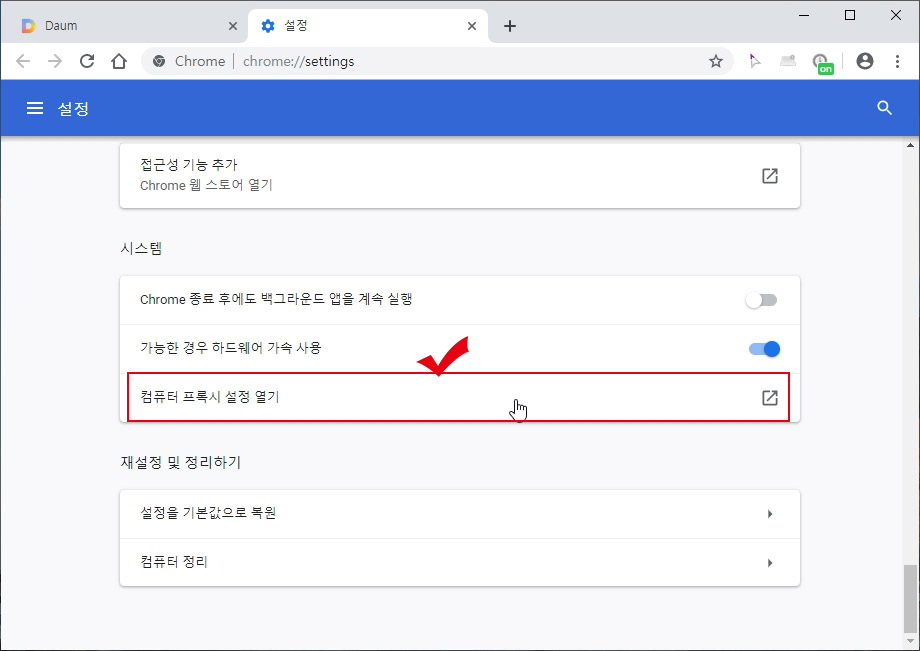920x651 pixels.
Task: Click 설정을 기본값으로 복원 text
Action: 208,513
